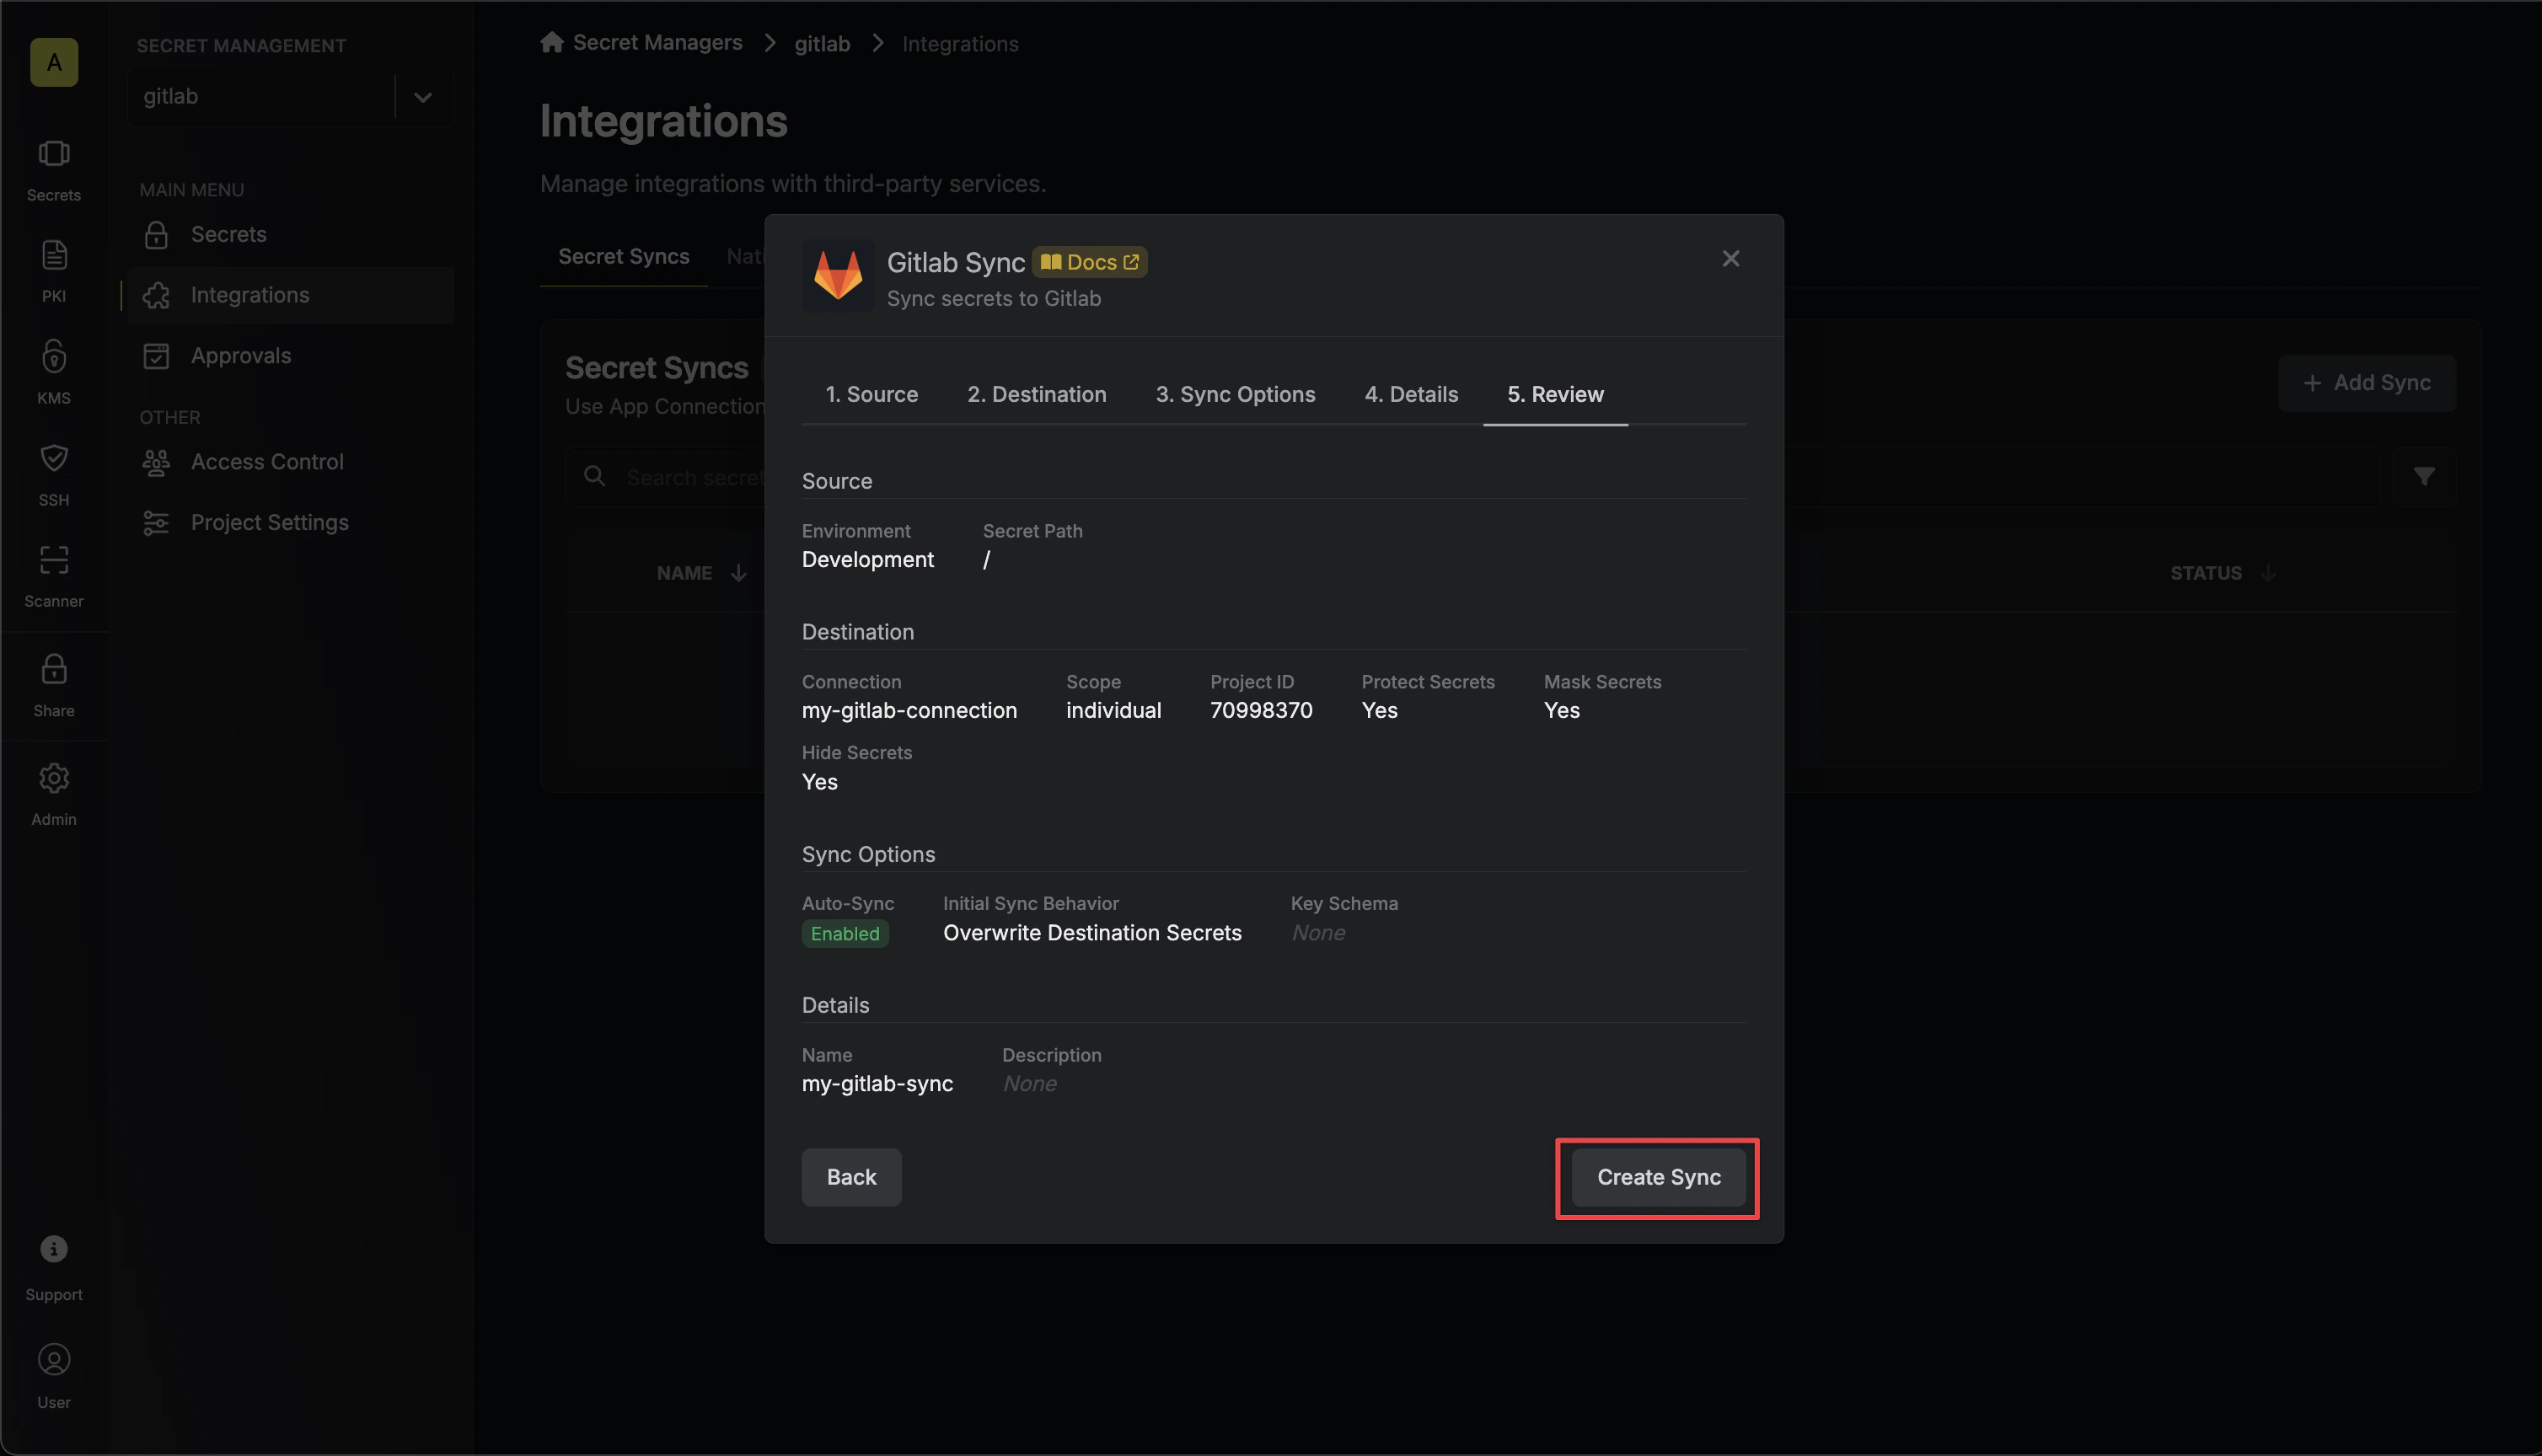Open the Share section icon

click(54, 669)
